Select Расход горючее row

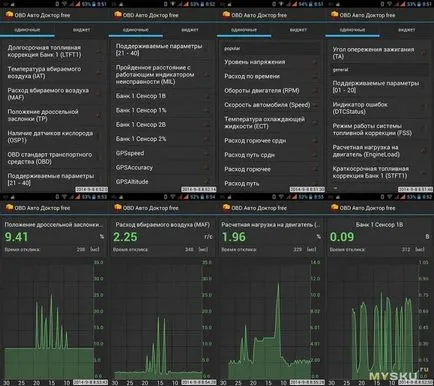(x=271, y=169)
